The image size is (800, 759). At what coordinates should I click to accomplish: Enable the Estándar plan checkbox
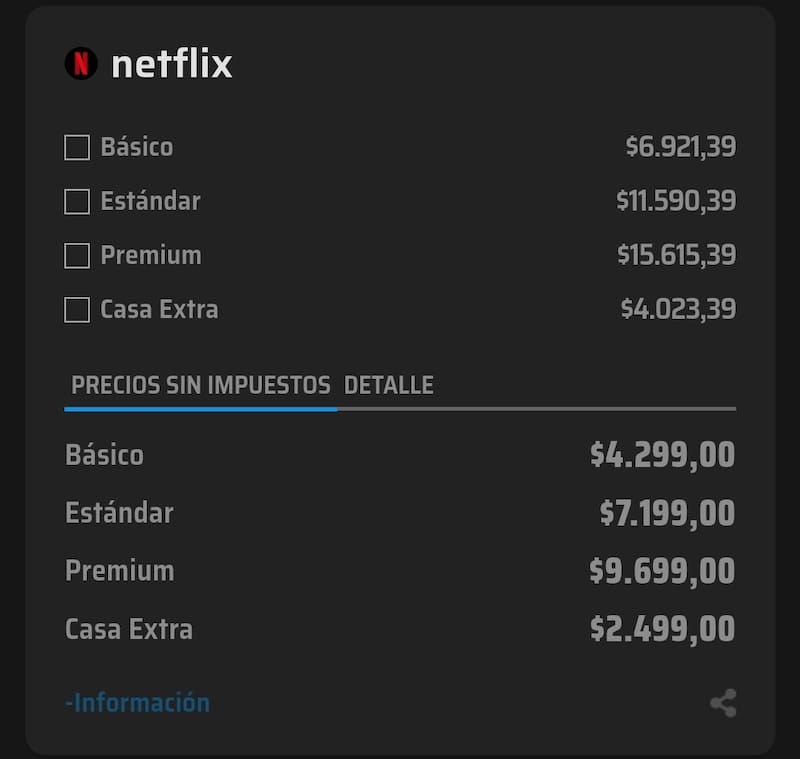[x=75, y=201]
